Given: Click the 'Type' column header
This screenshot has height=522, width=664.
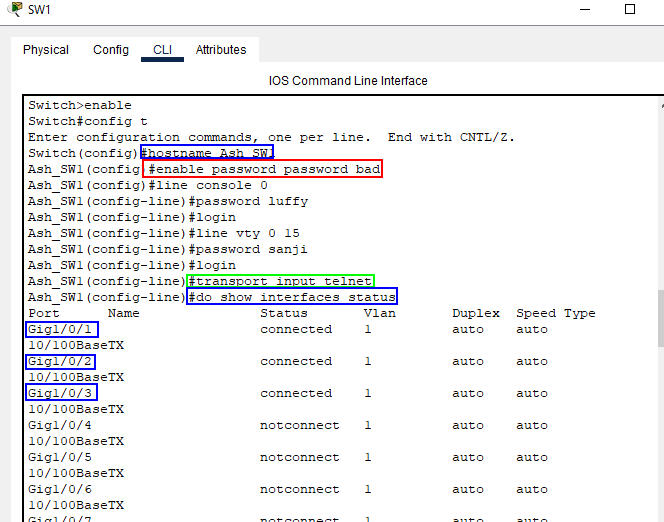Looking at the screenshot, I should coord(580,313).
